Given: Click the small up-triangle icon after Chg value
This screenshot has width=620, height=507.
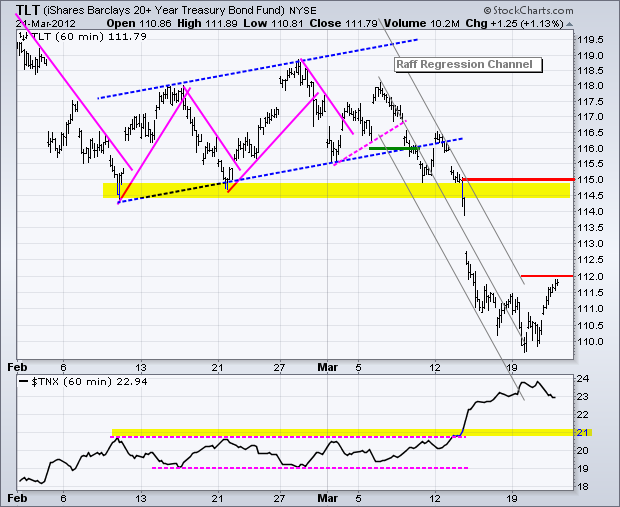Looking at the screenshot, I should [x=569, y=24].
